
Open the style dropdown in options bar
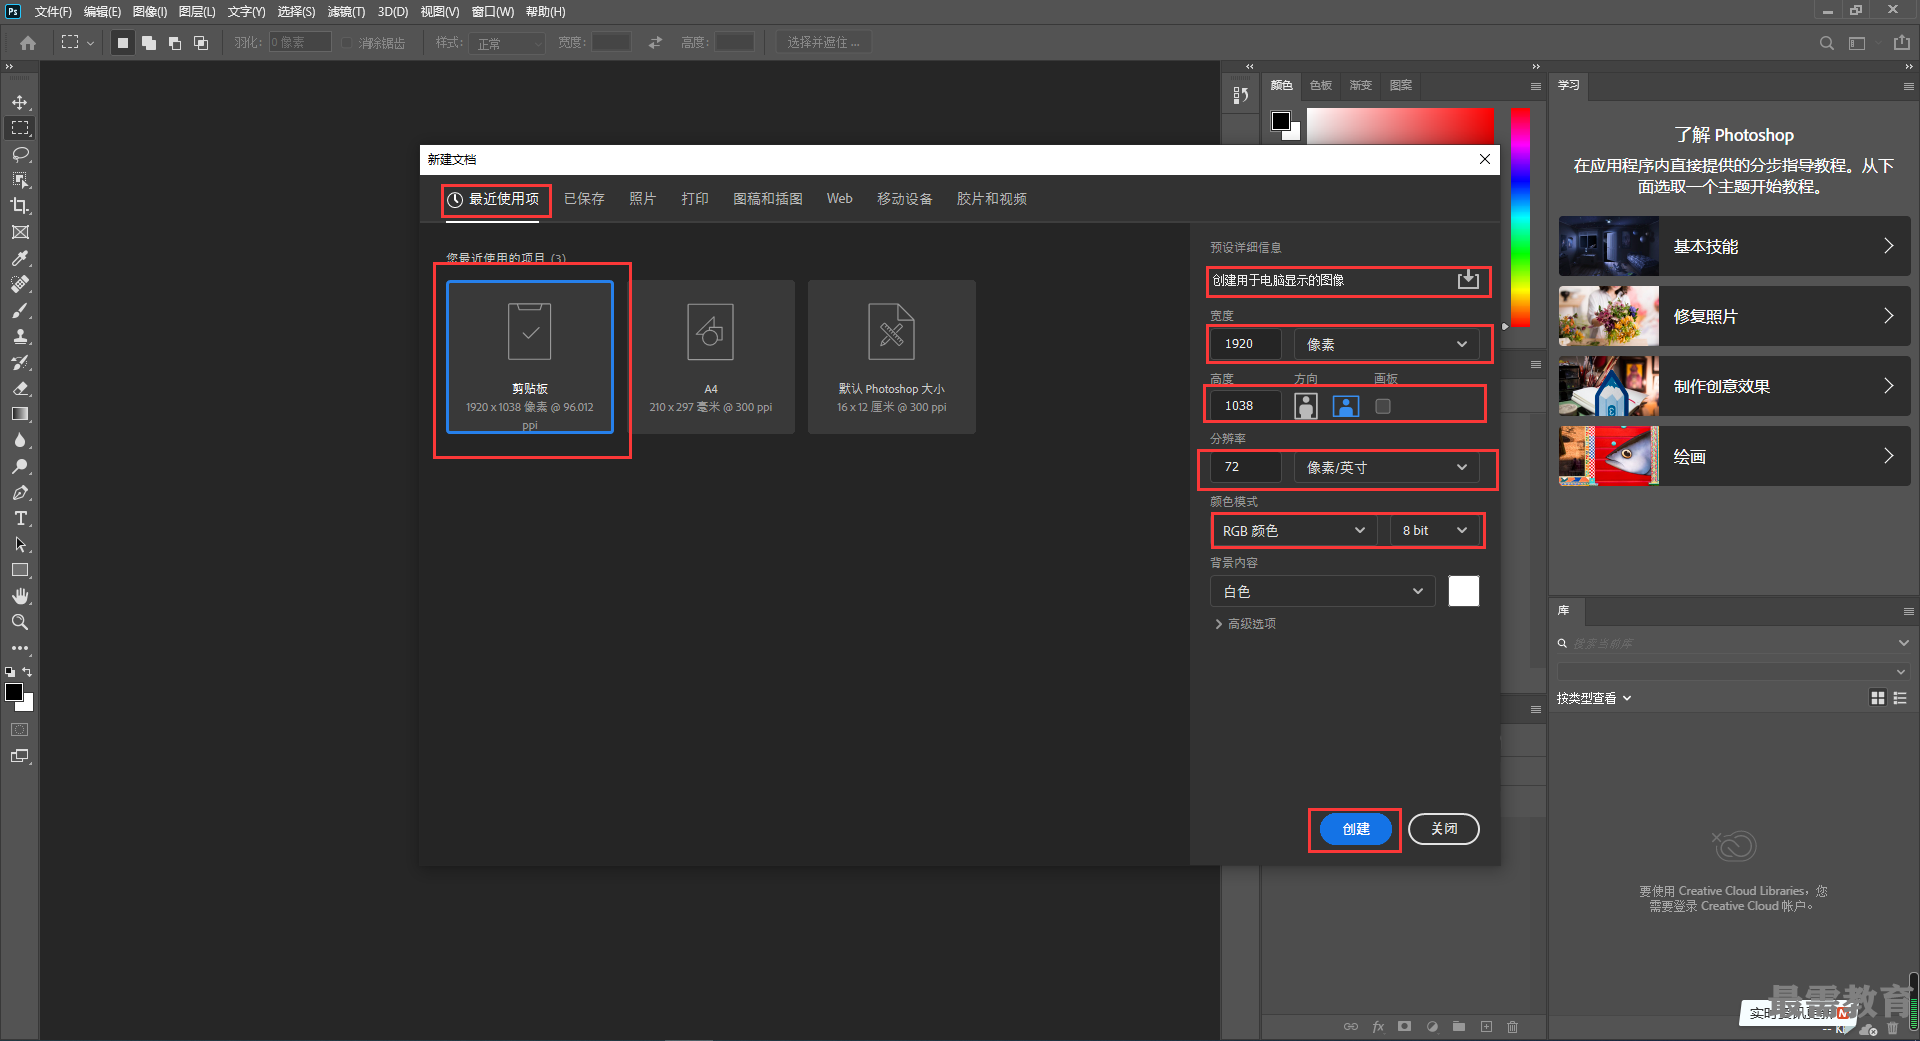[507, 43]
